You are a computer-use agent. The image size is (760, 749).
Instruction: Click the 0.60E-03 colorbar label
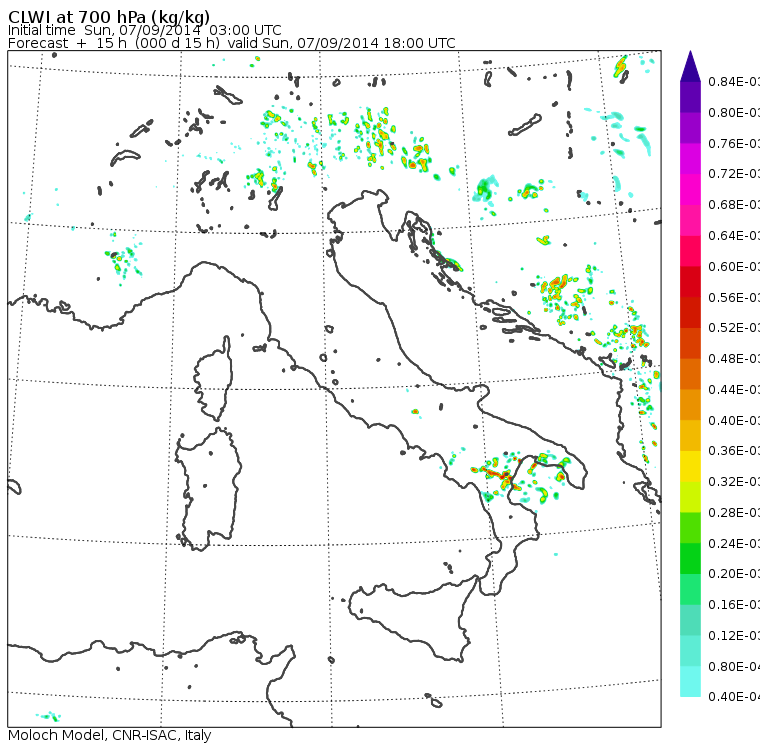tap(734, 267)
